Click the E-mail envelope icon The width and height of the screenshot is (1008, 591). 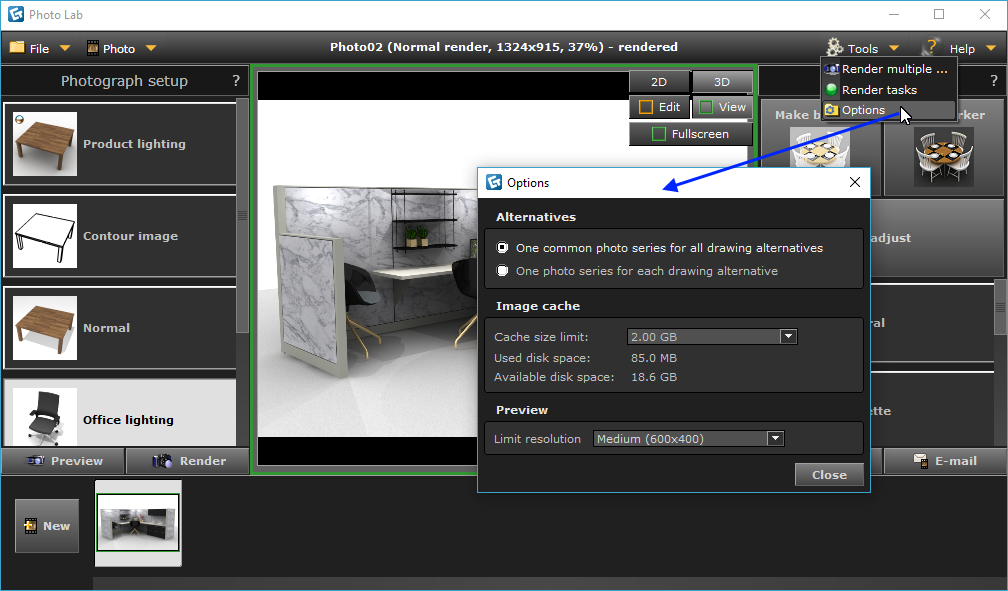point(921,460)
